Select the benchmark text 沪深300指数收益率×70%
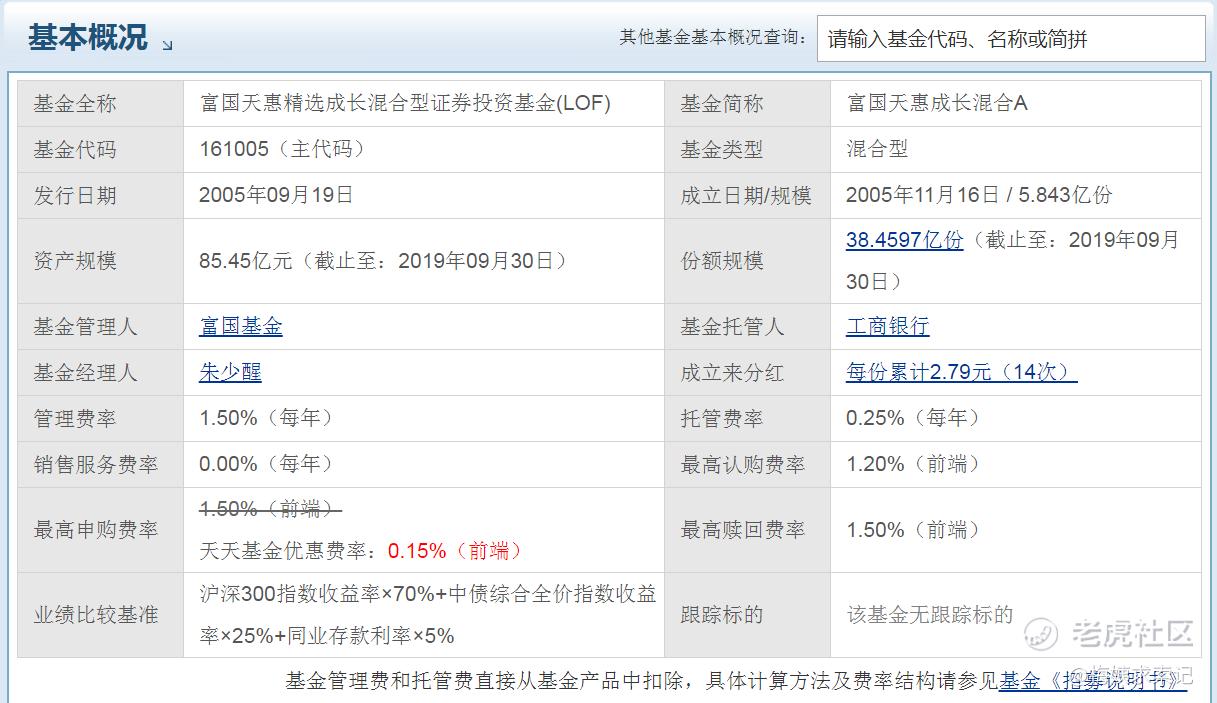This screenshot has height=703, width=1217. click(x=317, y=594)
